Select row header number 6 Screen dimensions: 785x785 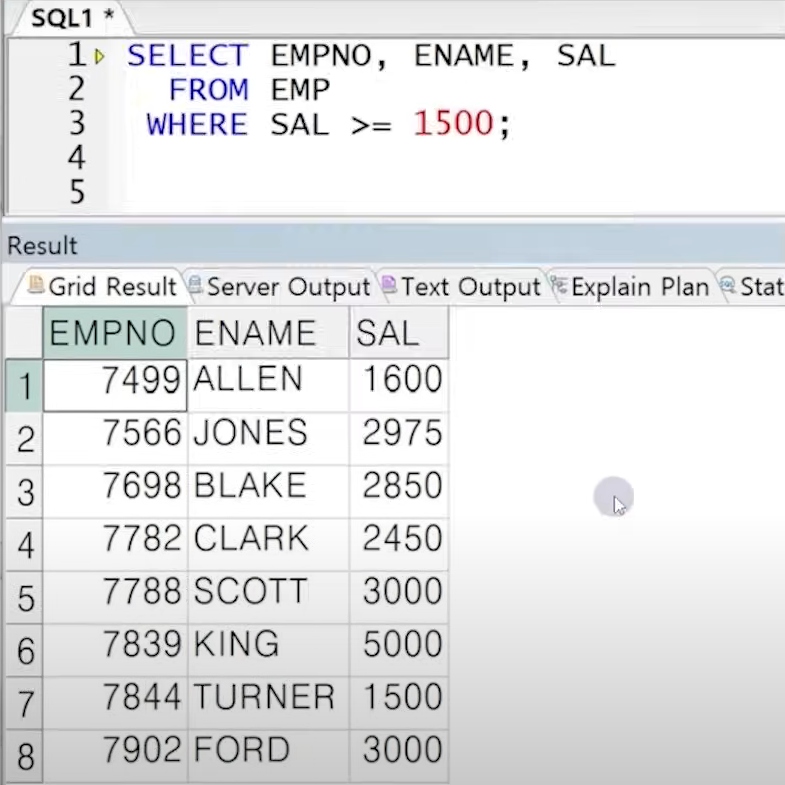pos(24,651)
